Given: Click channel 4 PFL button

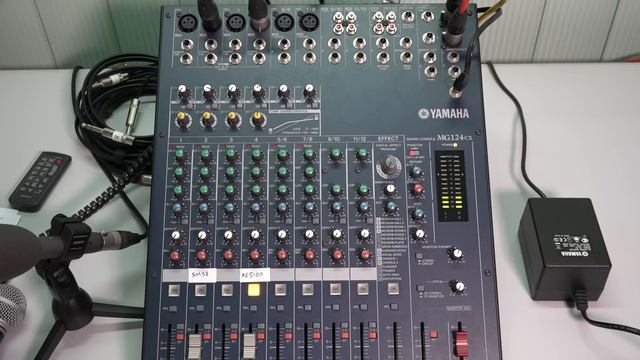Looking at the screenshot, I should [x=253, y=308].
